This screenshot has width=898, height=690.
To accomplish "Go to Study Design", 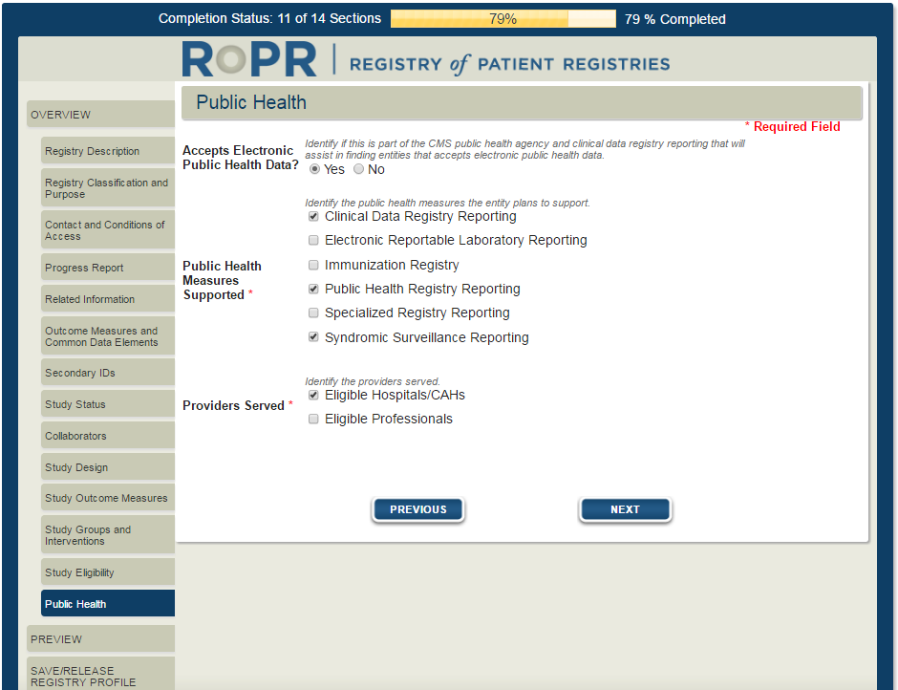I will [x=108, y=467].
